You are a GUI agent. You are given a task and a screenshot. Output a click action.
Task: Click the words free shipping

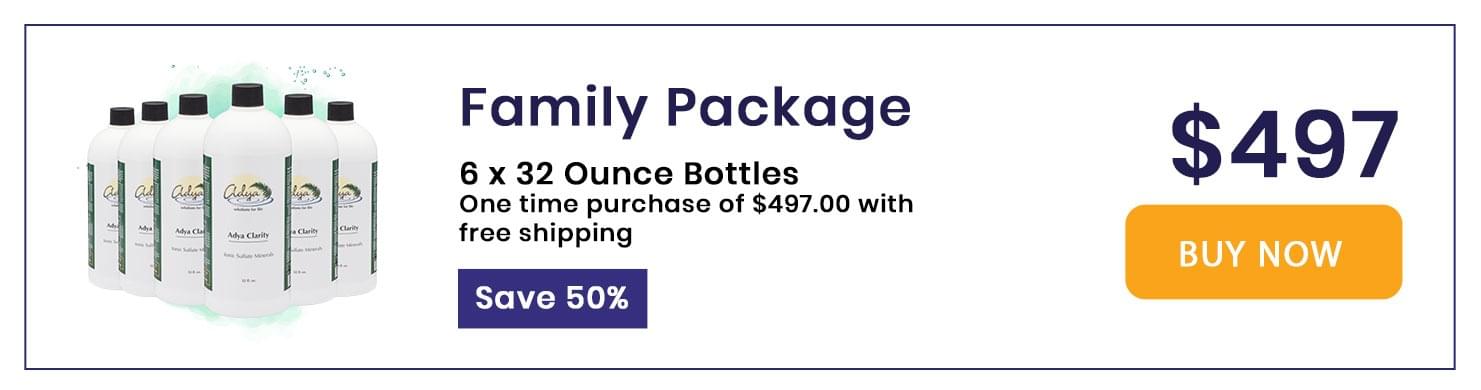[546, 233]
